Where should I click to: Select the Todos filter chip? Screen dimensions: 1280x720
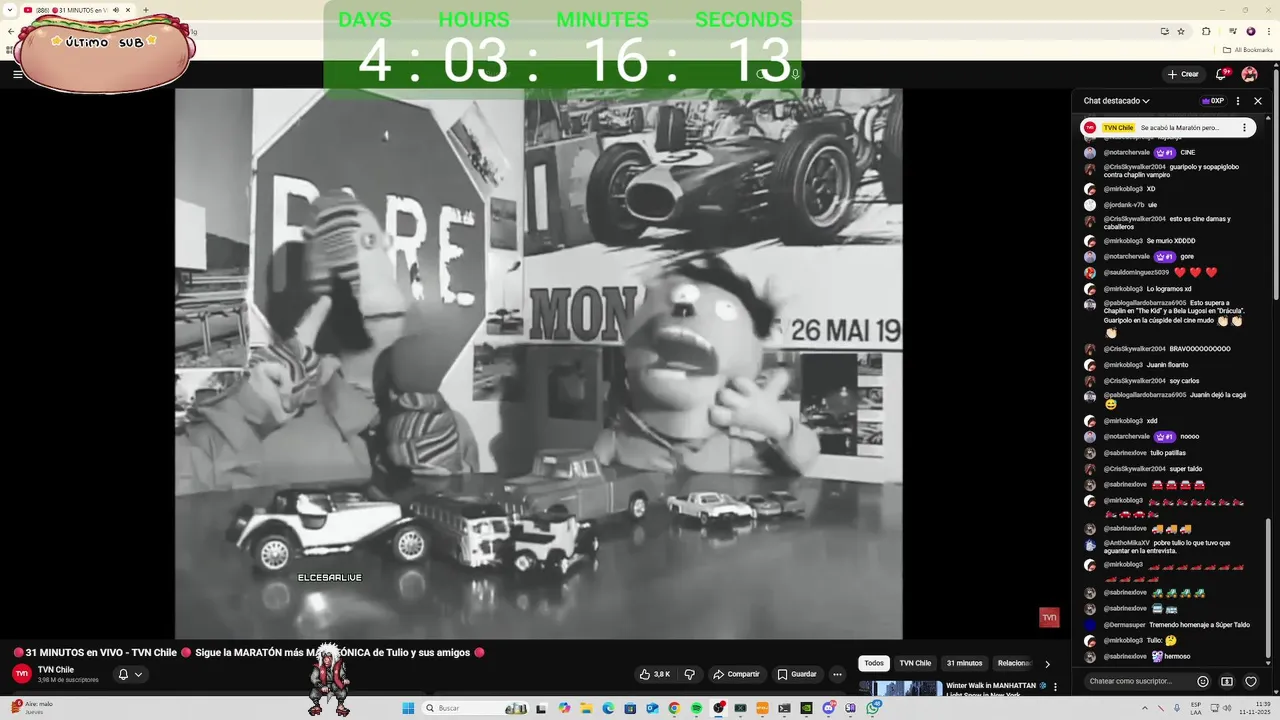point(874,663)
